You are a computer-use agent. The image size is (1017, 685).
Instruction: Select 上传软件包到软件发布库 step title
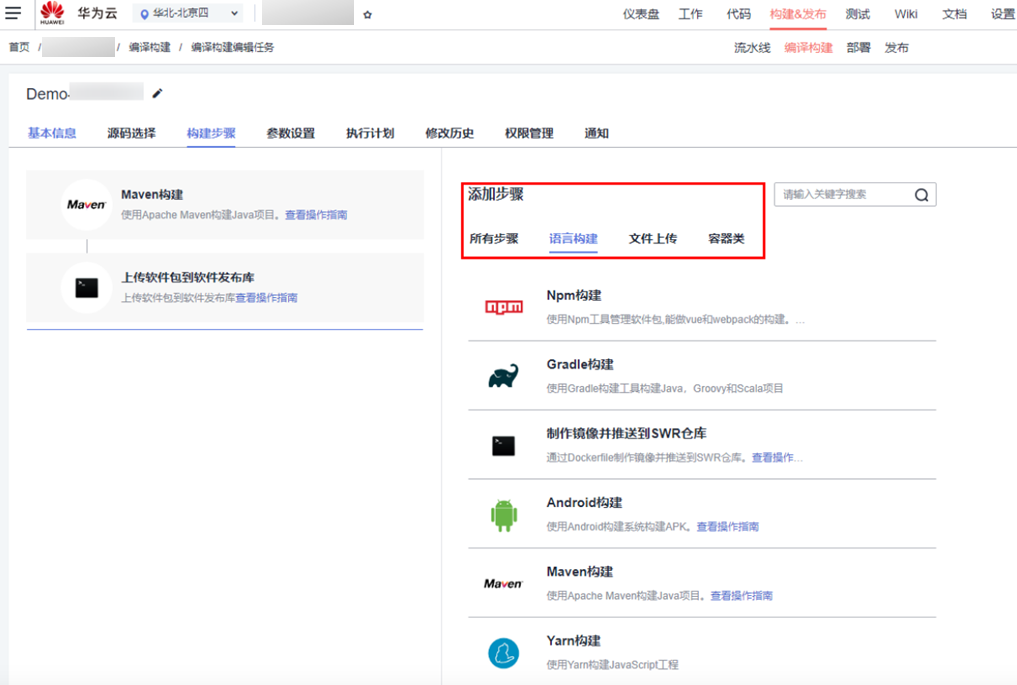(x=187, y=278)
